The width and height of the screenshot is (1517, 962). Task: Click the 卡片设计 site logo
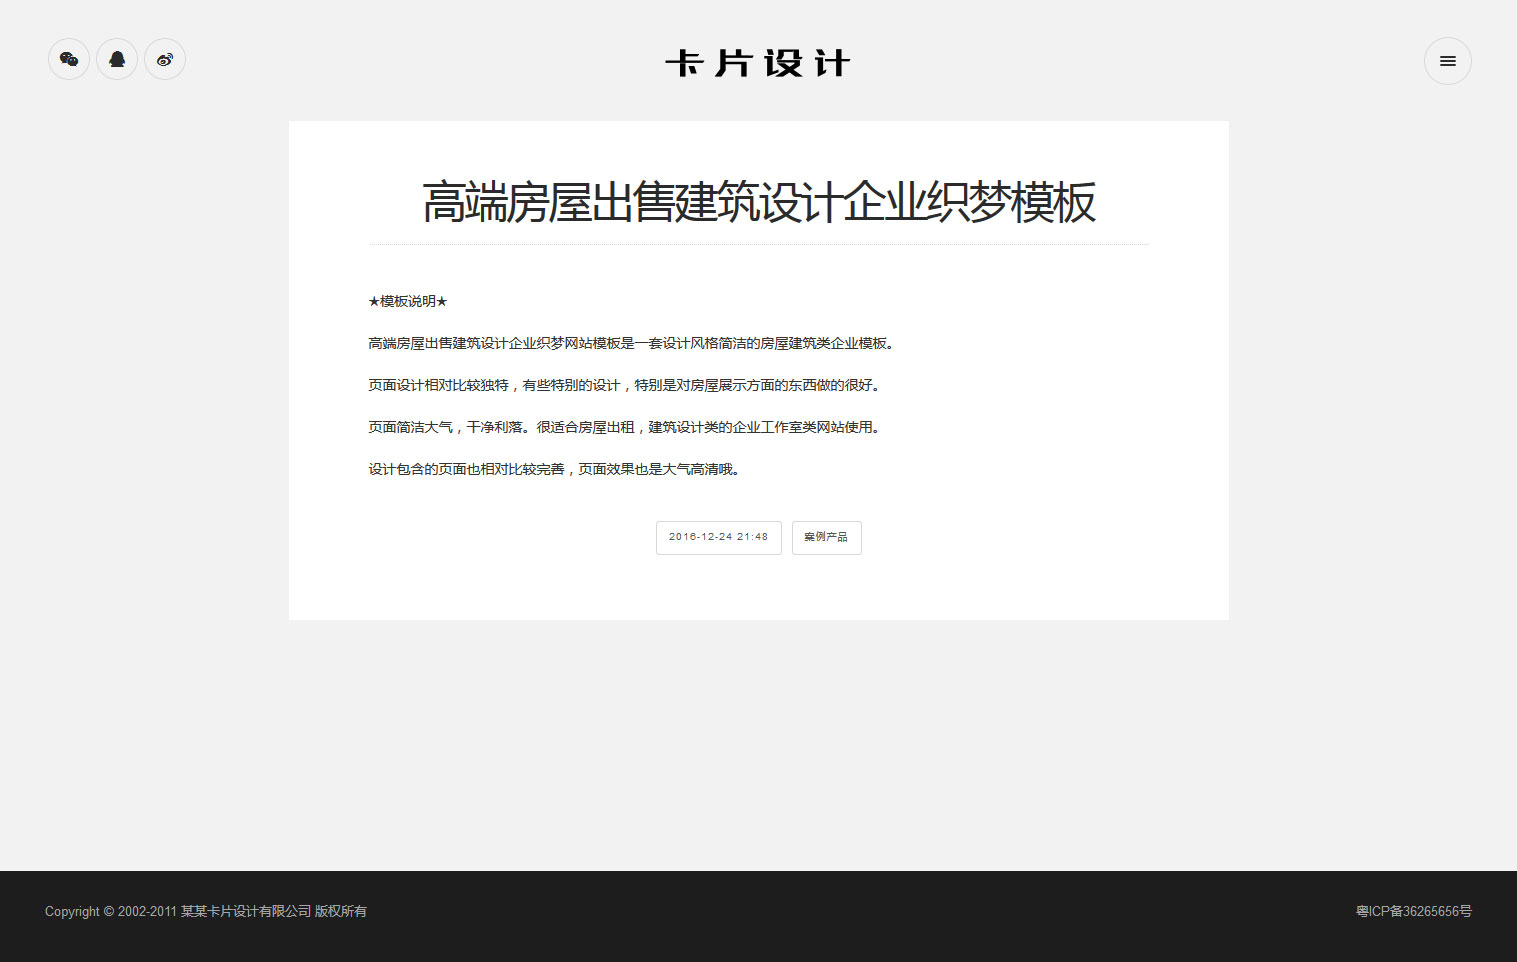click(758, 63)
